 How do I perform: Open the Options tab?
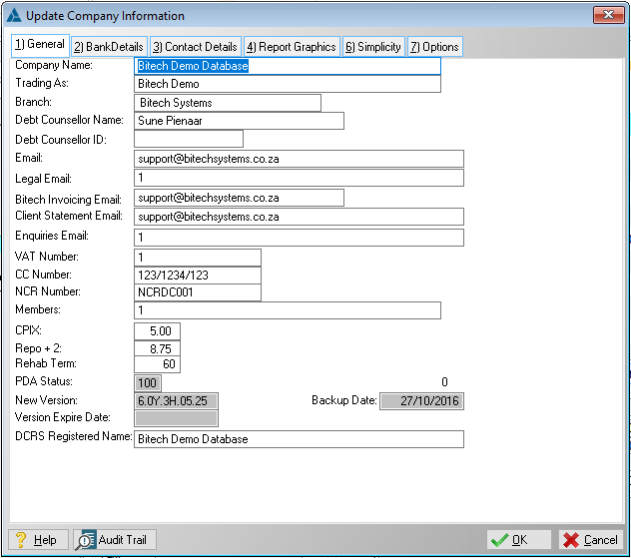[434, 47]
